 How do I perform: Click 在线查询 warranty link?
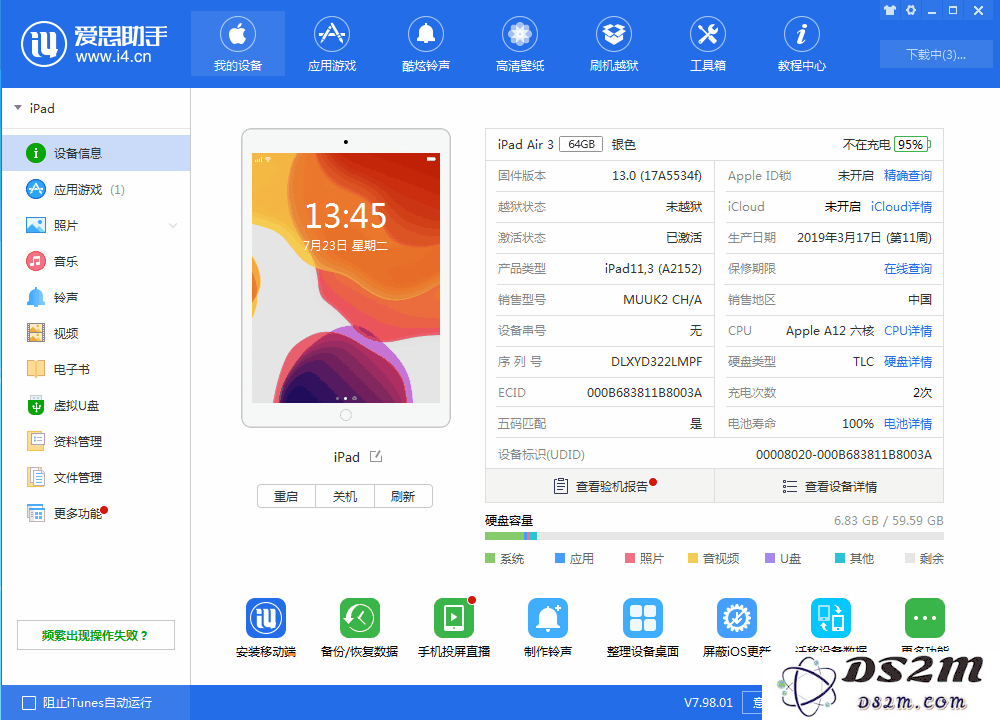[908, 268]
